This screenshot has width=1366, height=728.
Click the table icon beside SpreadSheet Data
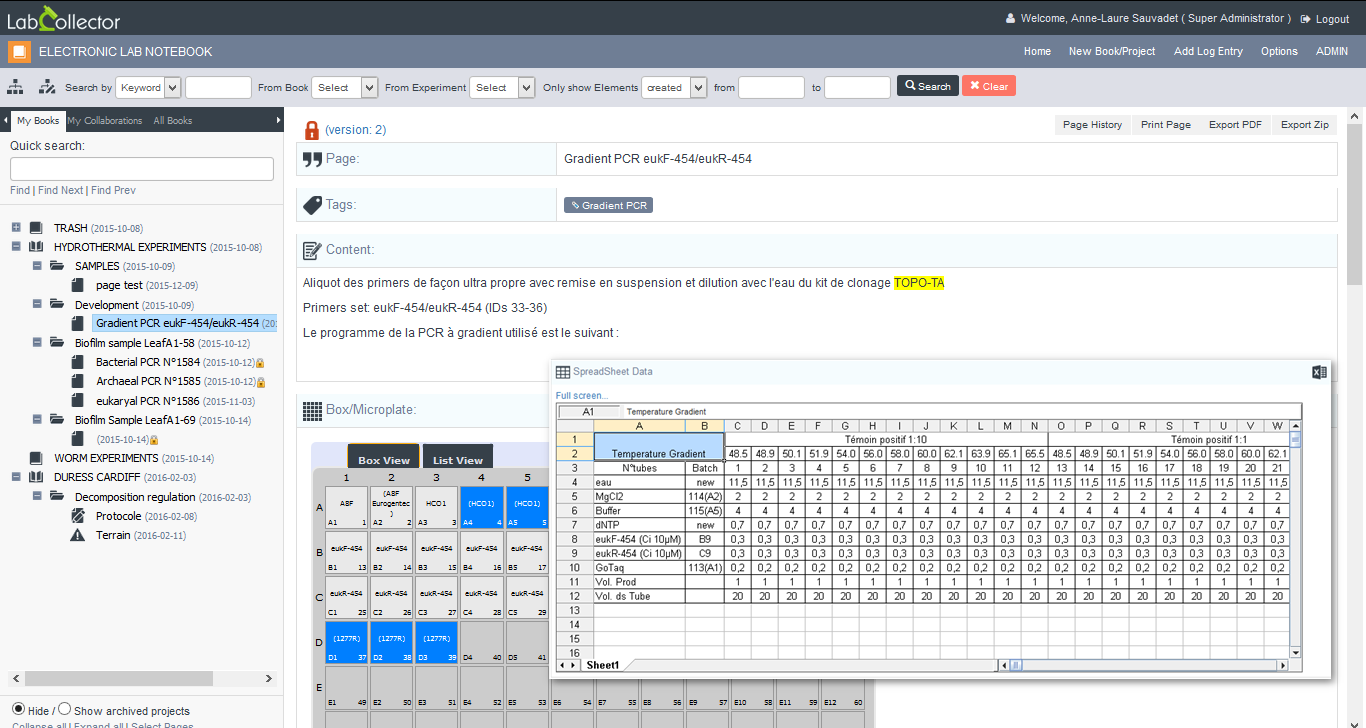(563, 372)
